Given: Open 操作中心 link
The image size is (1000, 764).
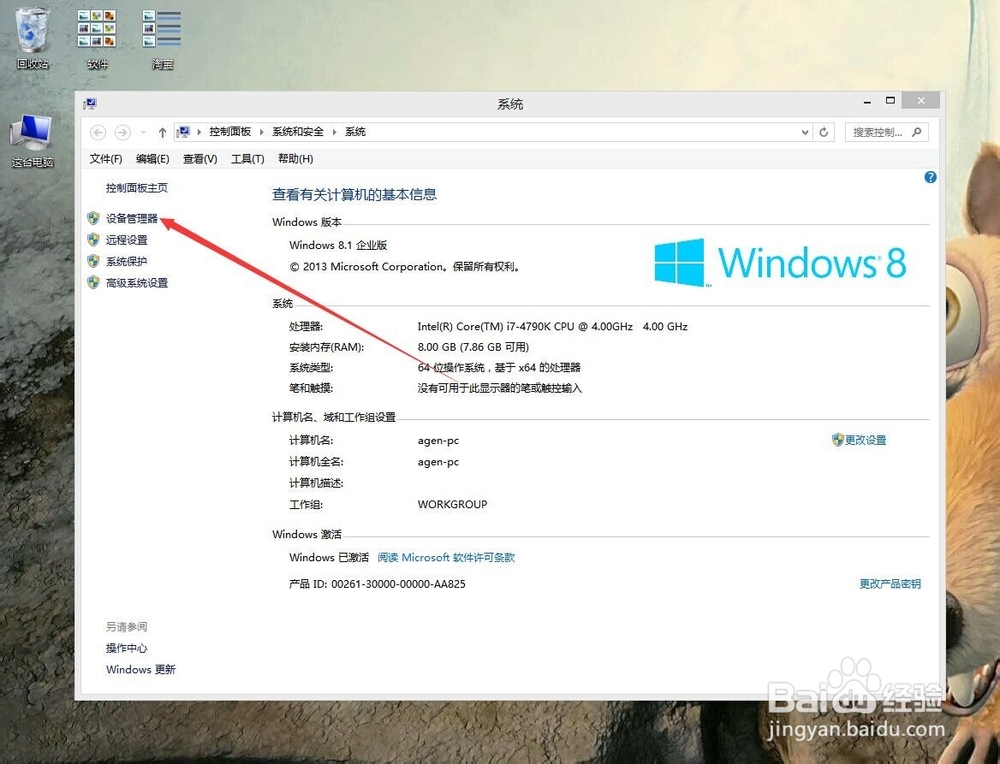Looking at the screenshot, I should point(126,648).
